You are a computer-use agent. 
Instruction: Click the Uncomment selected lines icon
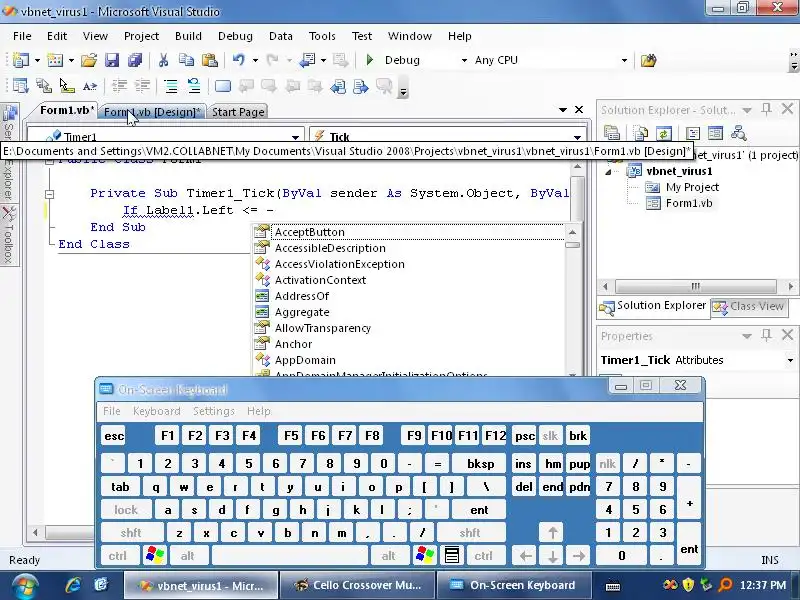pos(194,86)
